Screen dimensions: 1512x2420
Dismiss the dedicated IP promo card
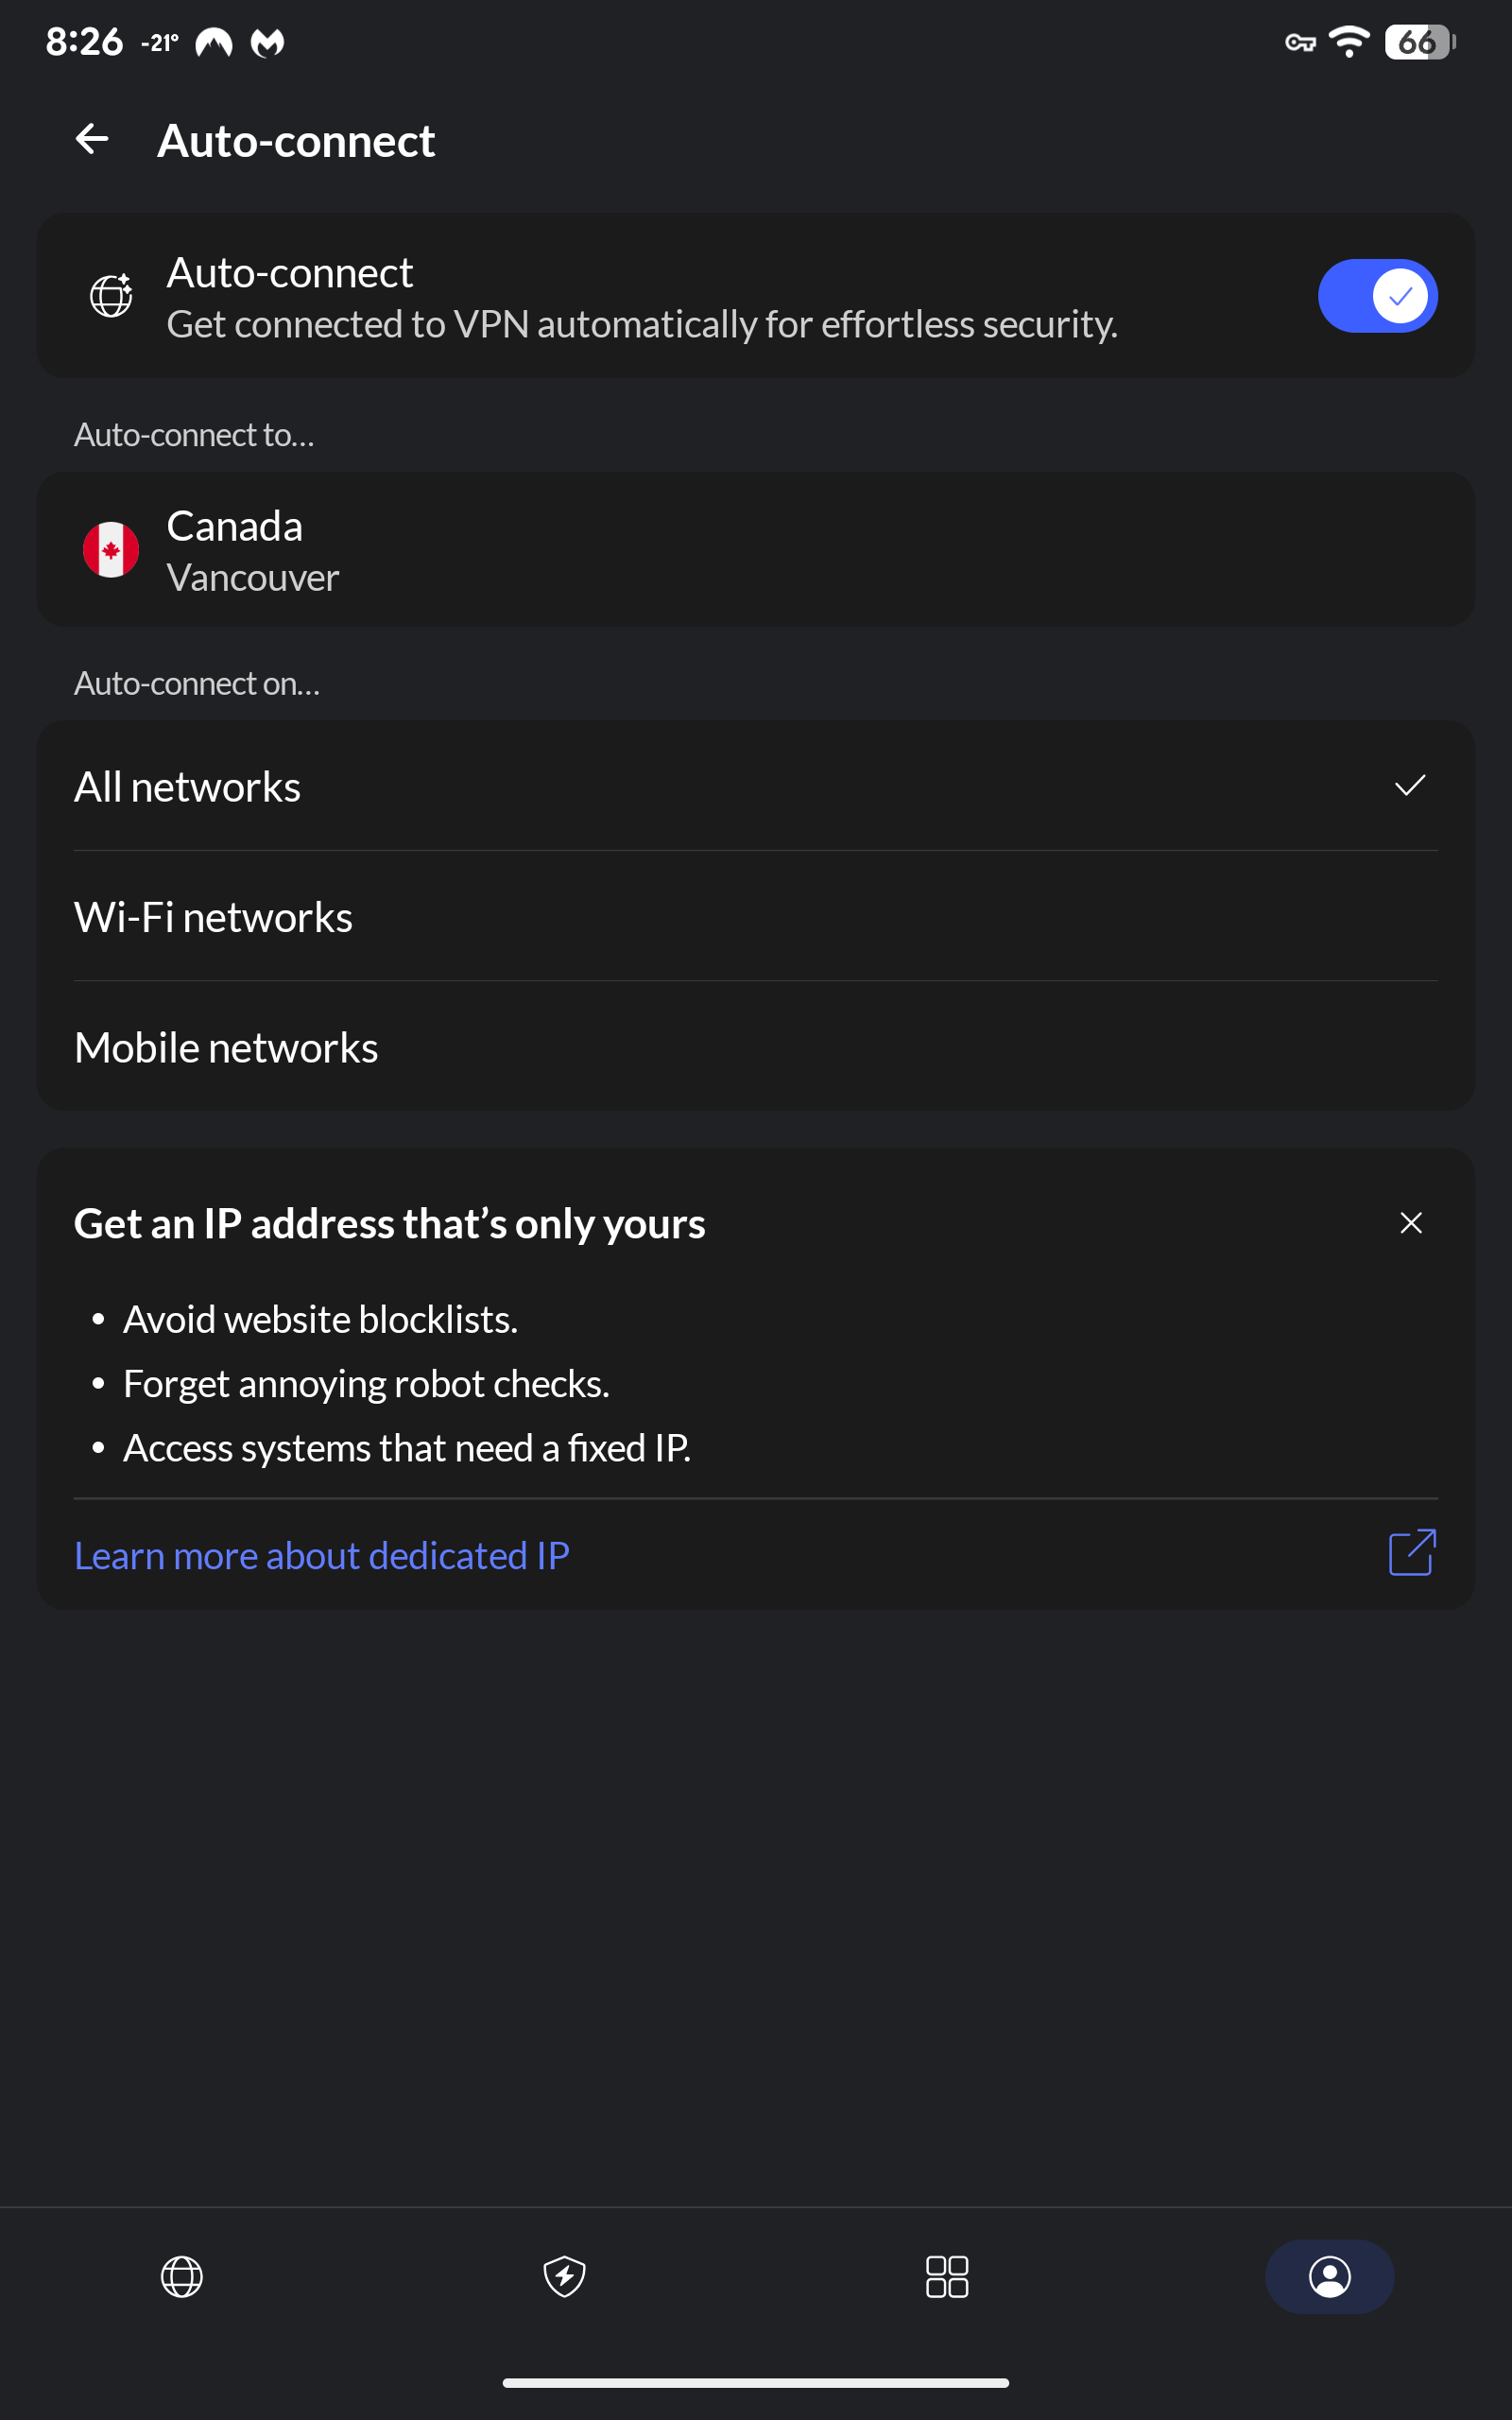[1410, 1223]
